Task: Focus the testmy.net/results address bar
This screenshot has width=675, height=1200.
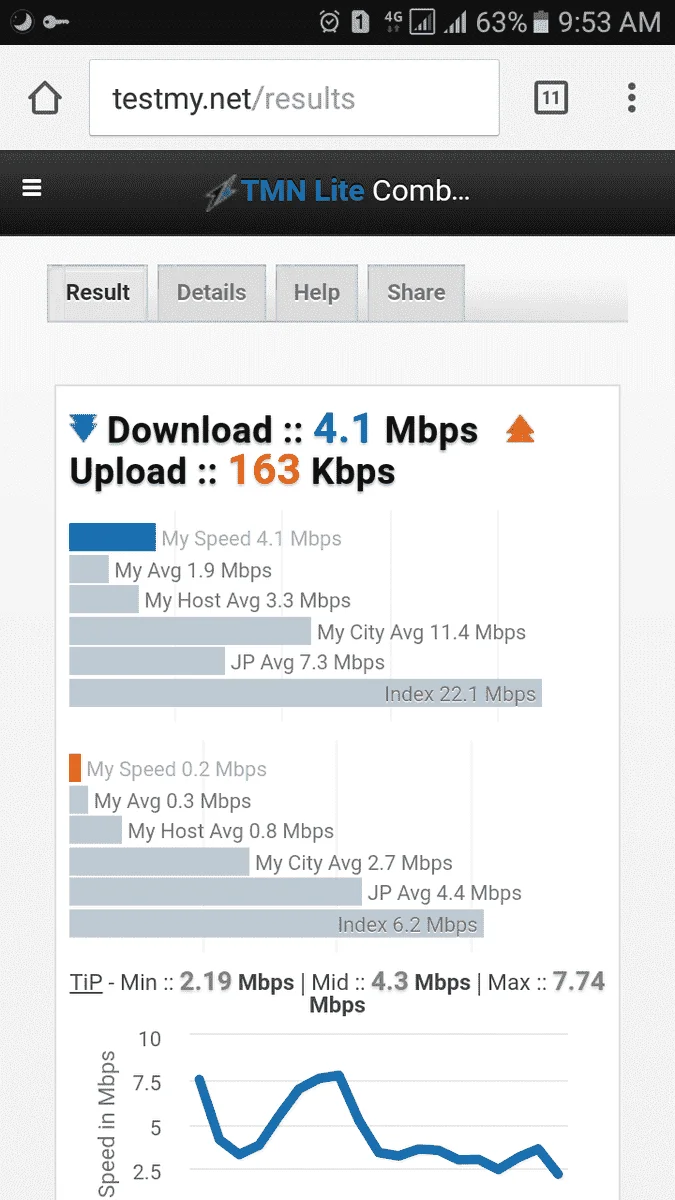Action: tap(294, 98)
